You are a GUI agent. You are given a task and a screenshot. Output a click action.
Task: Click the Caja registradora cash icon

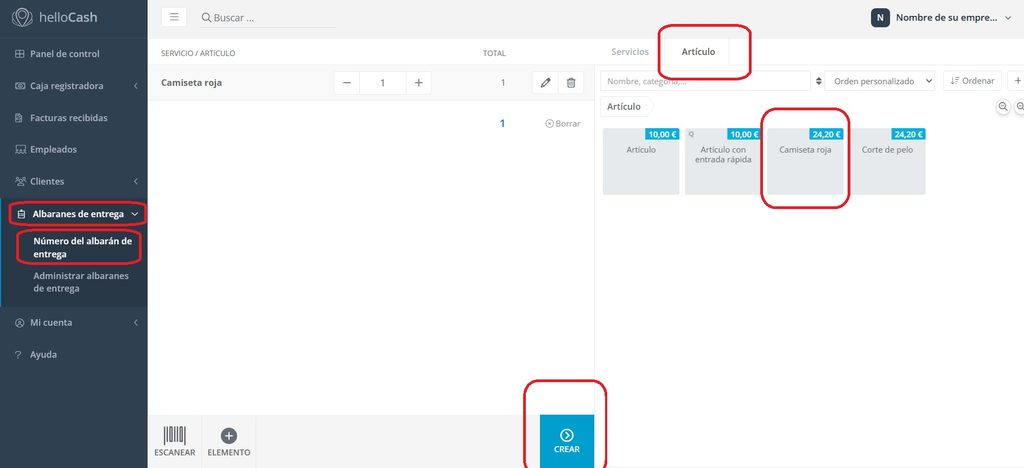coord(20,86)
